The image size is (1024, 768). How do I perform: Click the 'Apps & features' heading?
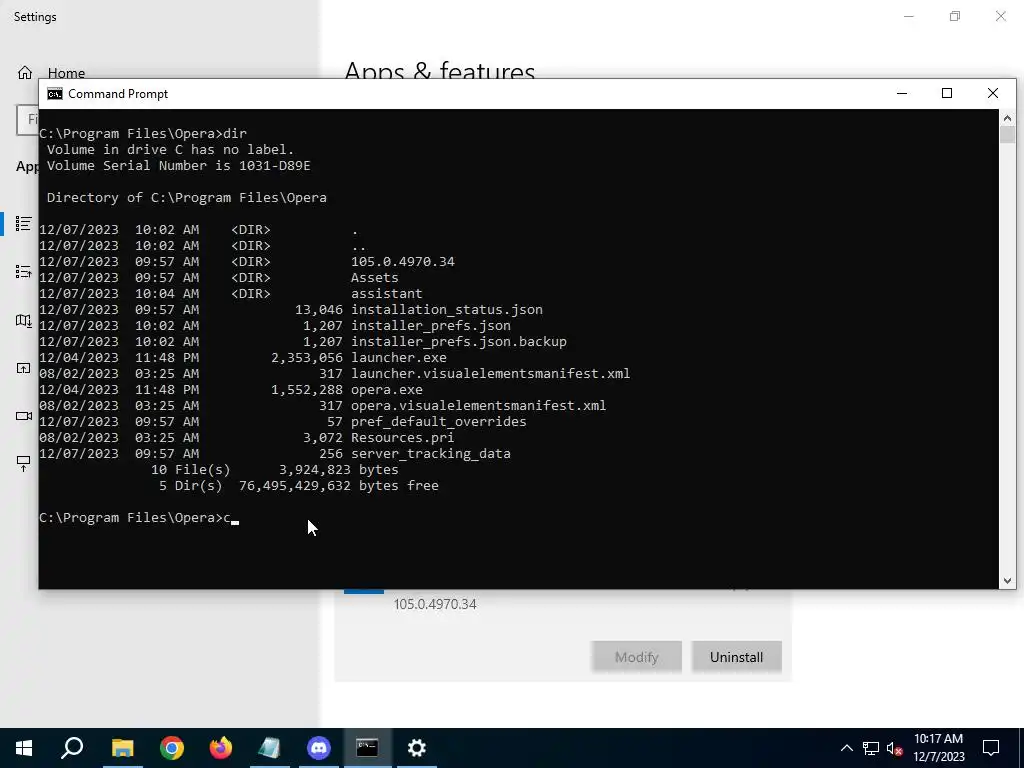(440, 70)
